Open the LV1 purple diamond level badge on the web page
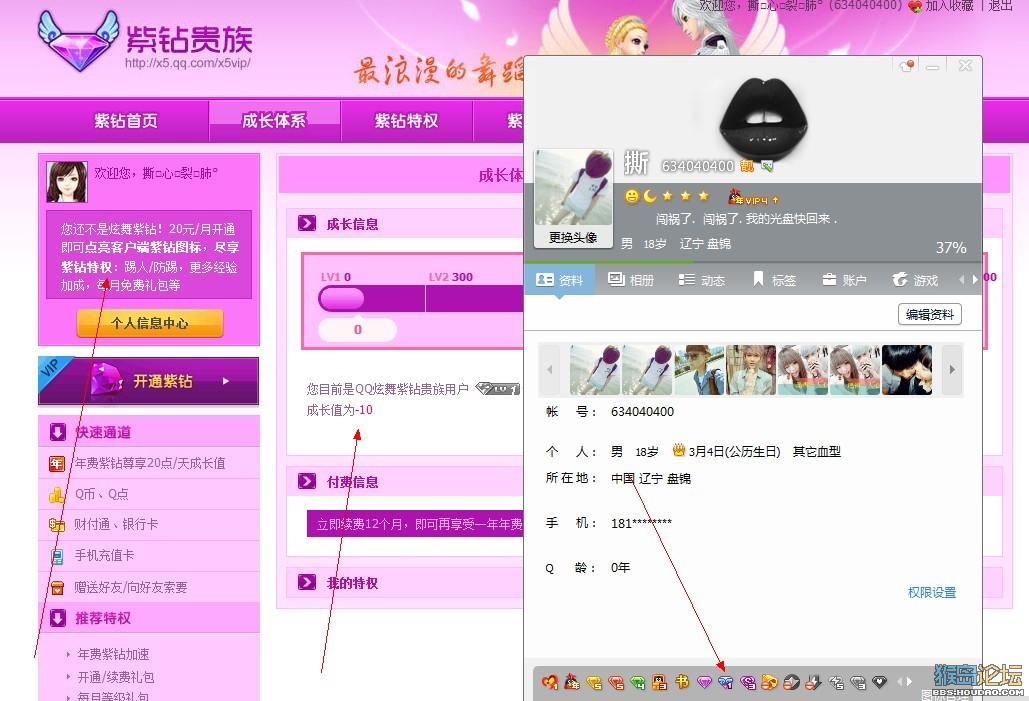 (x=497, y=389)
